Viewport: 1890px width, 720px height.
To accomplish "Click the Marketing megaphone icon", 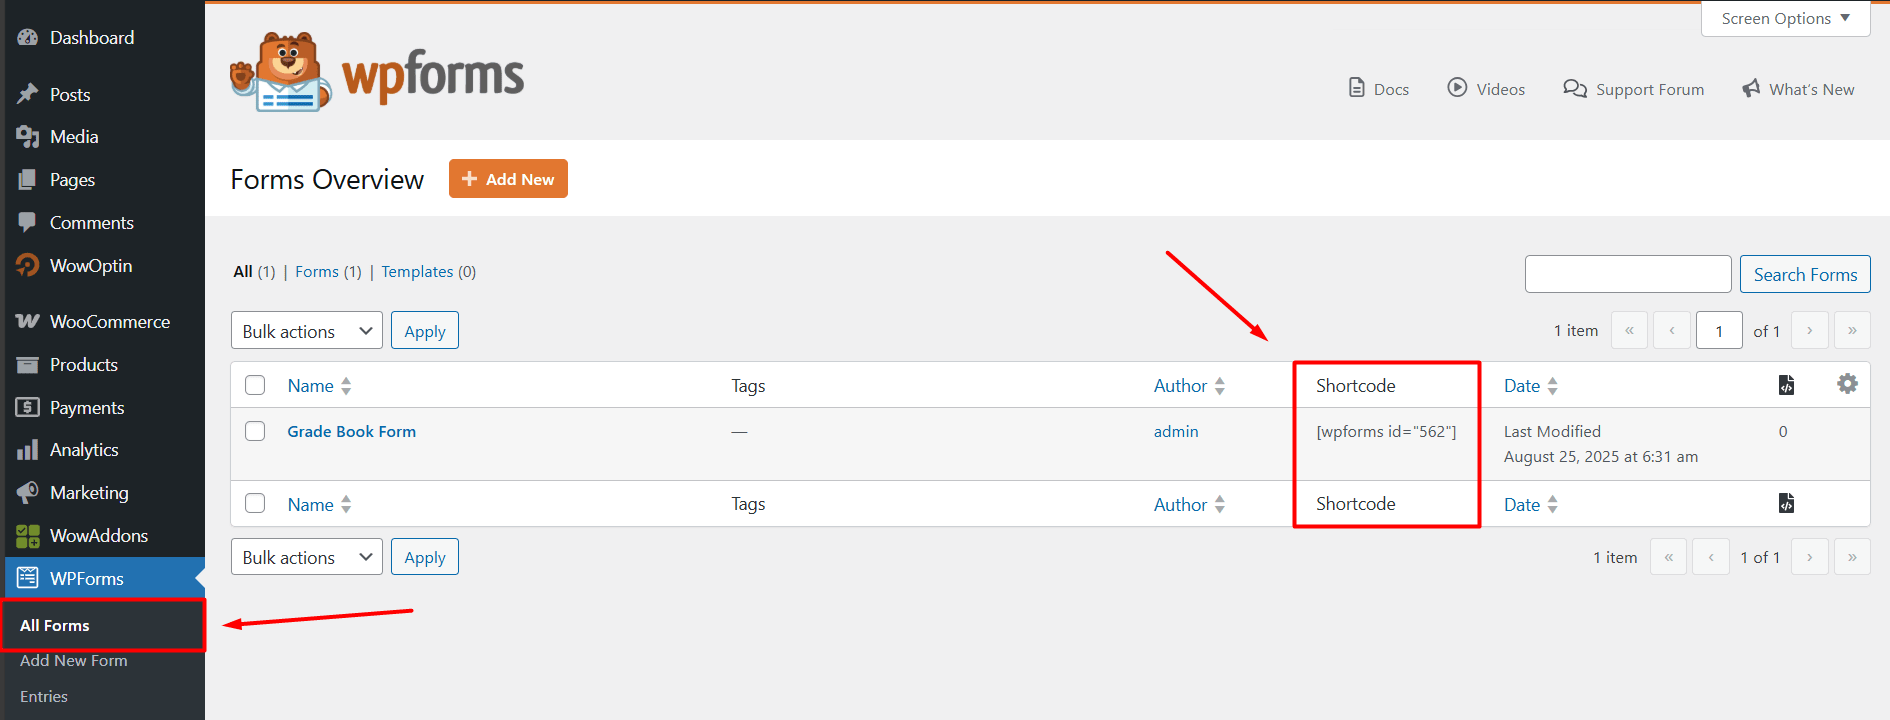I will [27, 493].
